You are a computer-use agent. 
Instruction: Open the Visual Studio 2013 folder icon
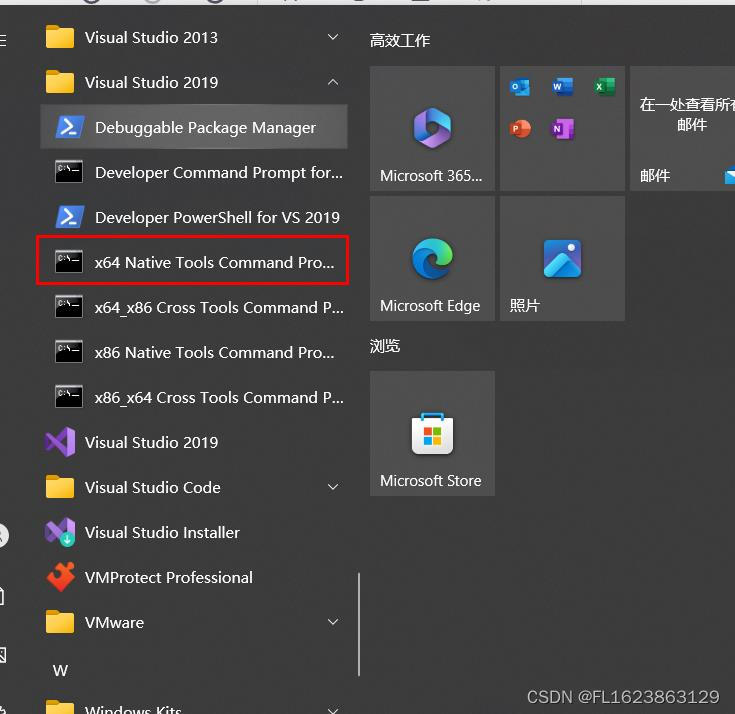[x=60, y=37]
